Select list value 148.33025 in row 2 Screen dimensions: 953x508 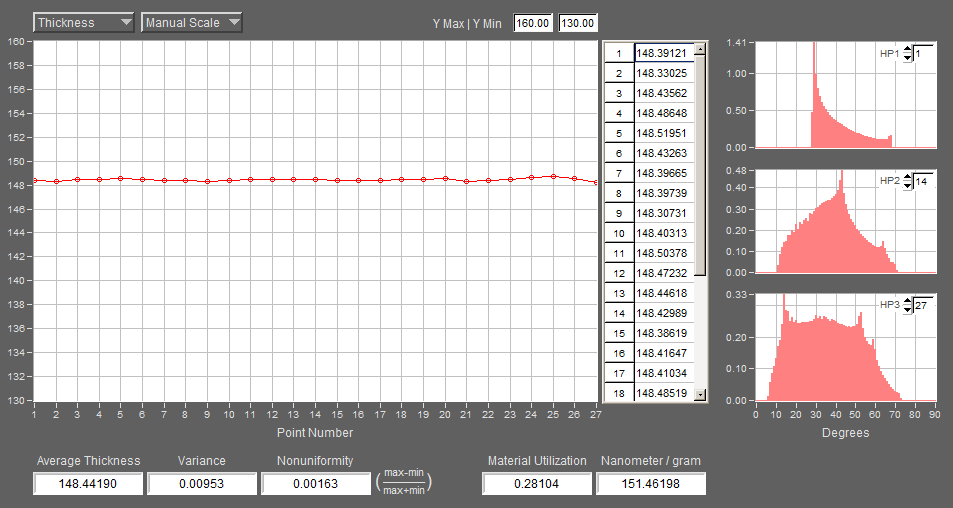pos(664,73)
